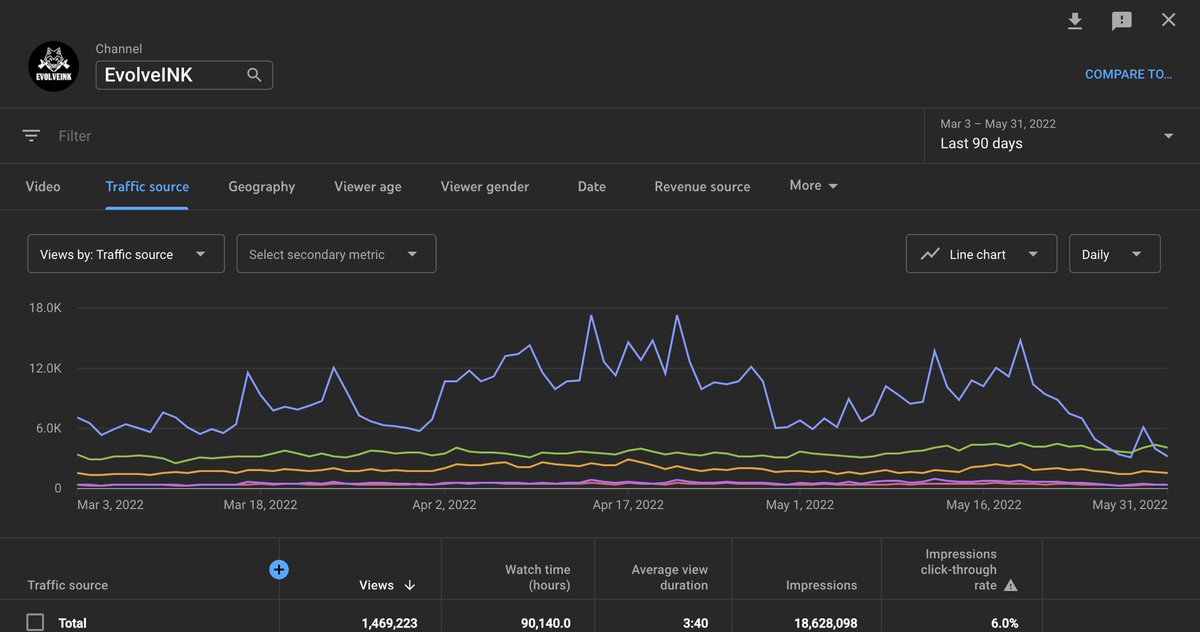This screenshot has width=1200, height=632.
Task: Click the COMPARE TO... link
Action: coord(1128,74)
